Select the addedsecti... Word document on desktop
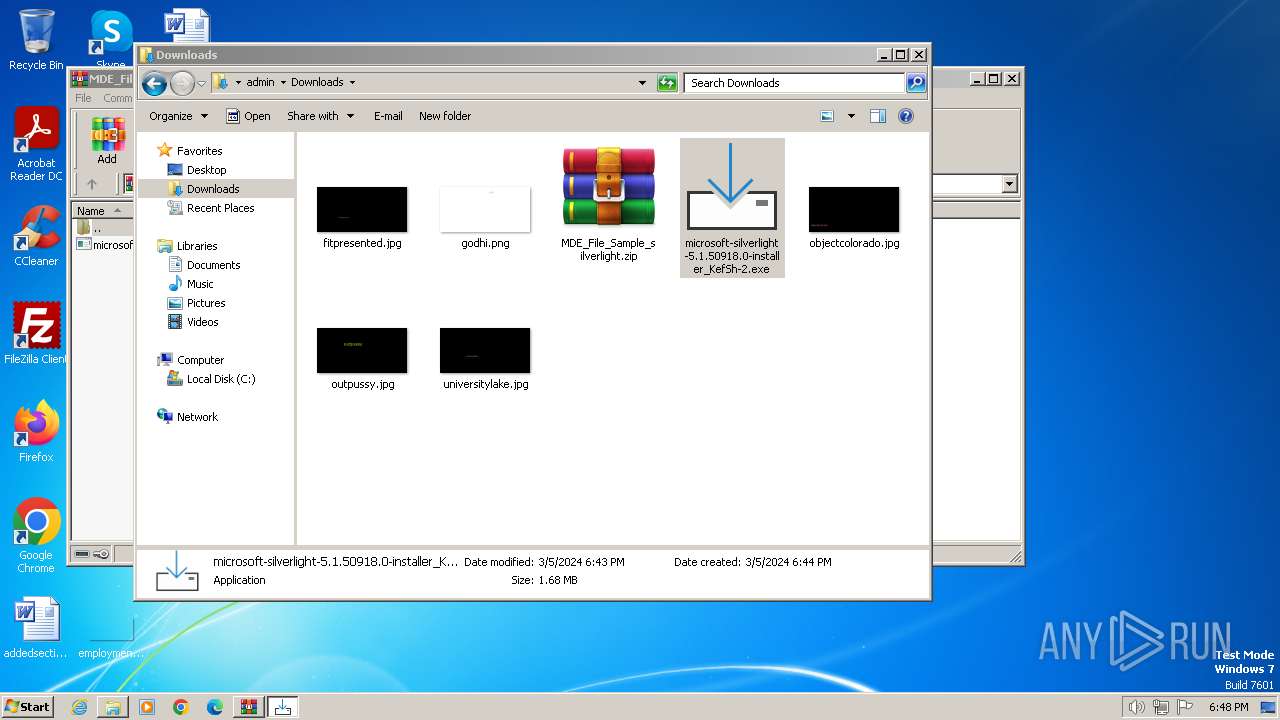The height and width of the screenshot is (720, 1280). pyautogui.click(x=36, y=629)
